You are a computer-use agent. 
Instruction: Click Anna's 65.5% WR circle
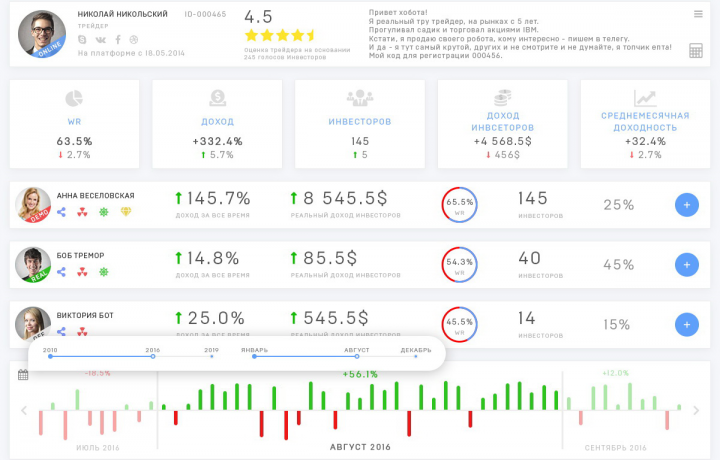tap(460, 205)
